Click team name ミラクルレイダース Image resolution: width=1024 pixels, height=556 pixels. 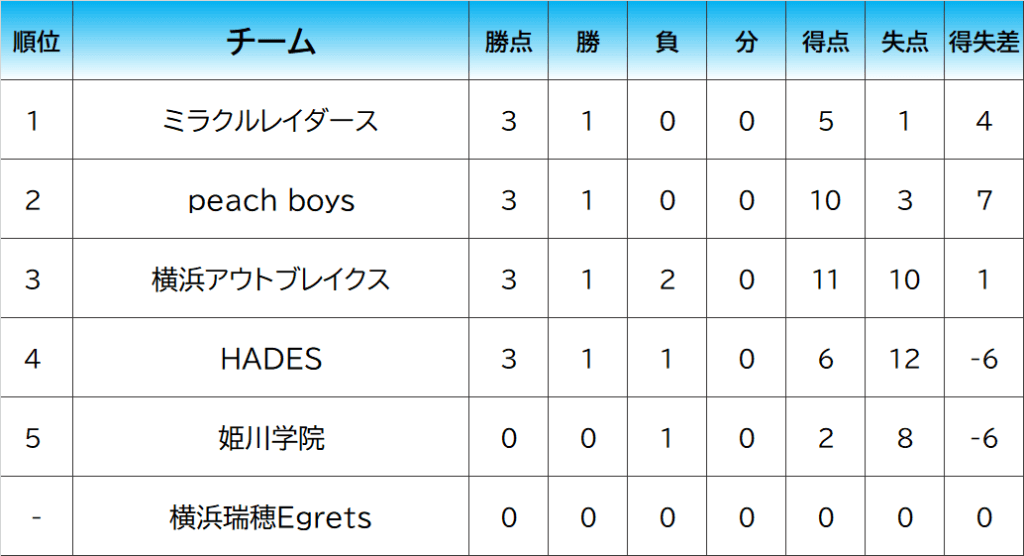271,121
